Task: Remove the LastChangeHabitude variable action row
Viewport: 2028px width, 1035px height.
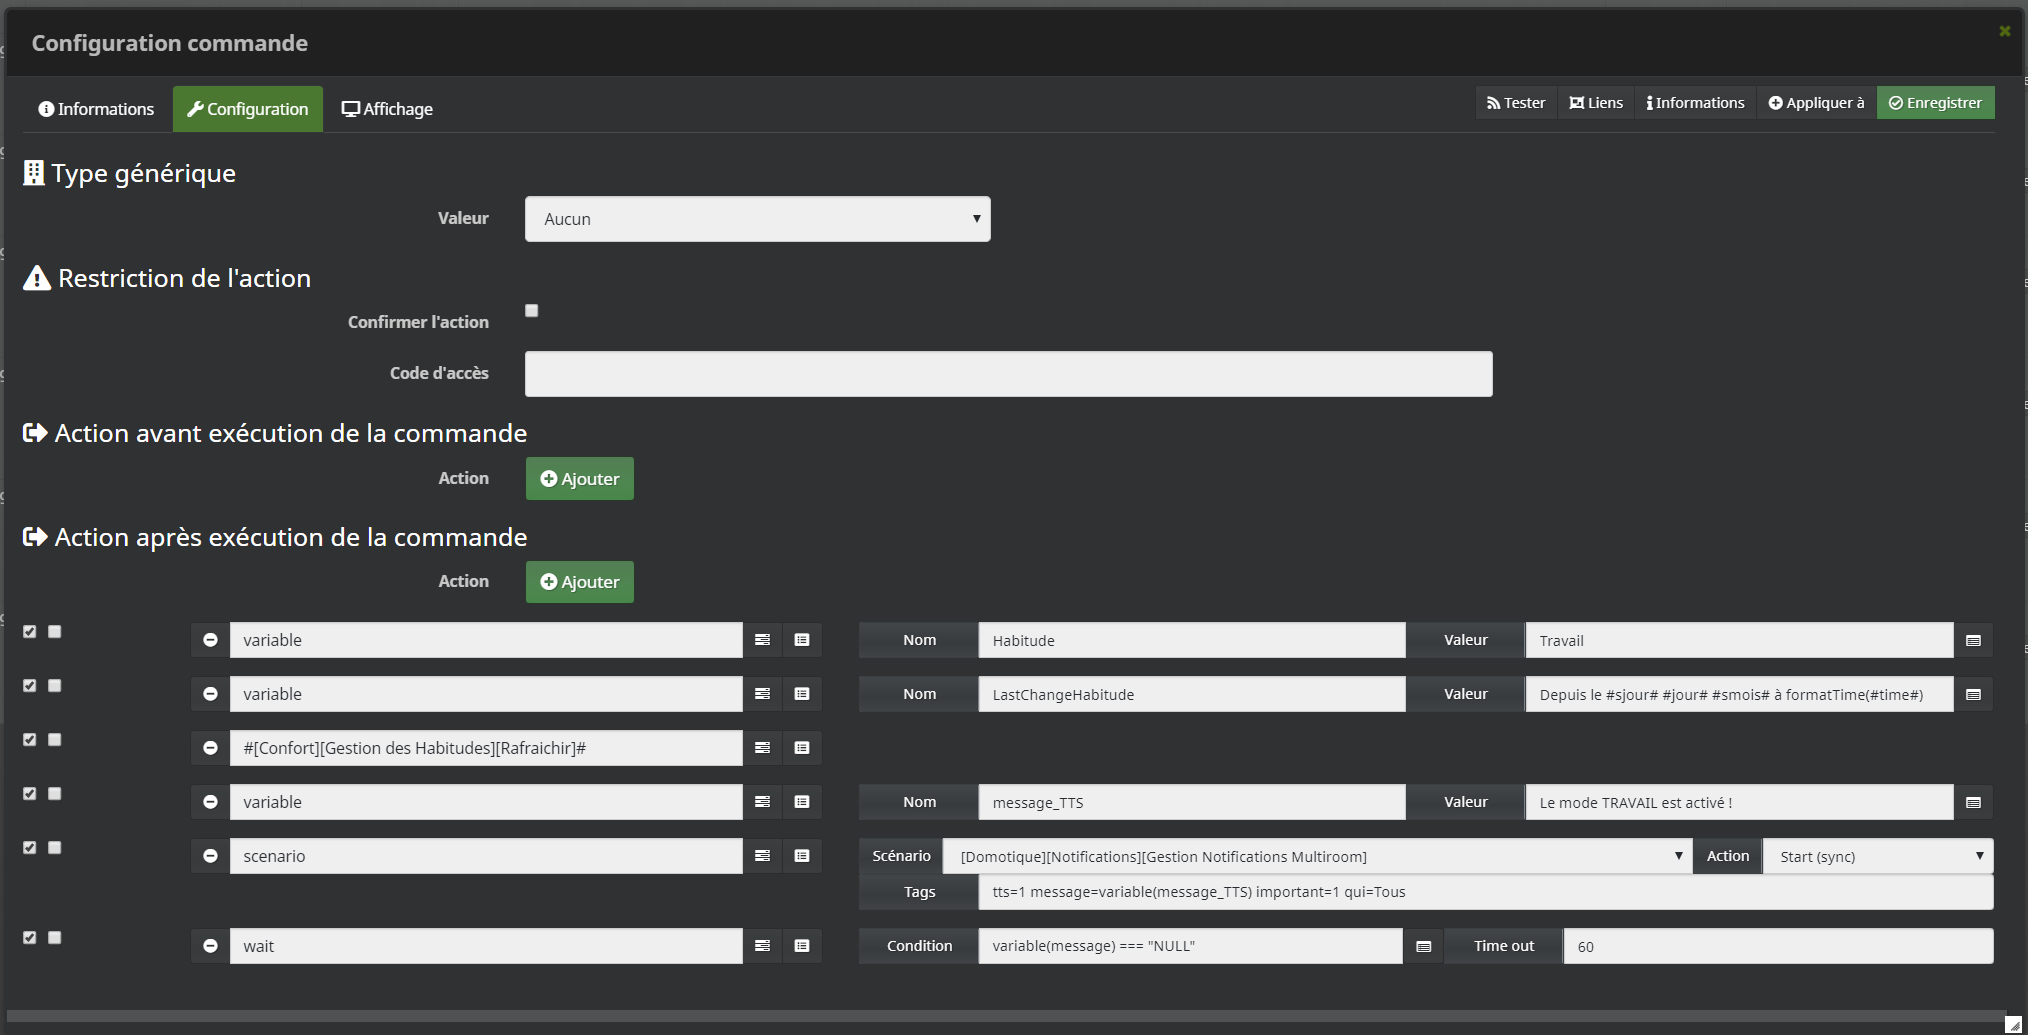Action: (x=210, y=694)
